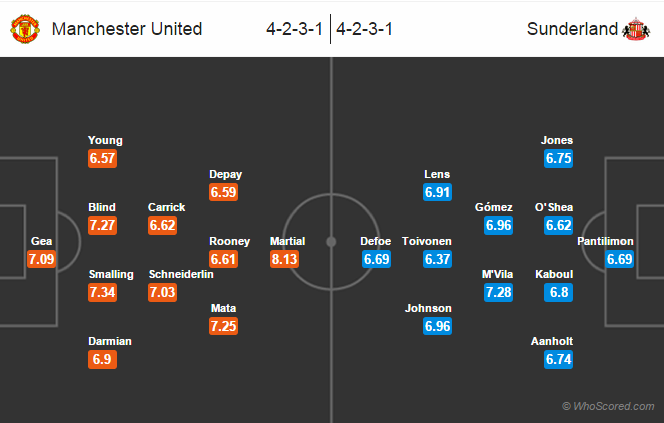Select Martial's 8.13 rating badge
The width and height of the screenshot is (664, 423).
point(286,259)
